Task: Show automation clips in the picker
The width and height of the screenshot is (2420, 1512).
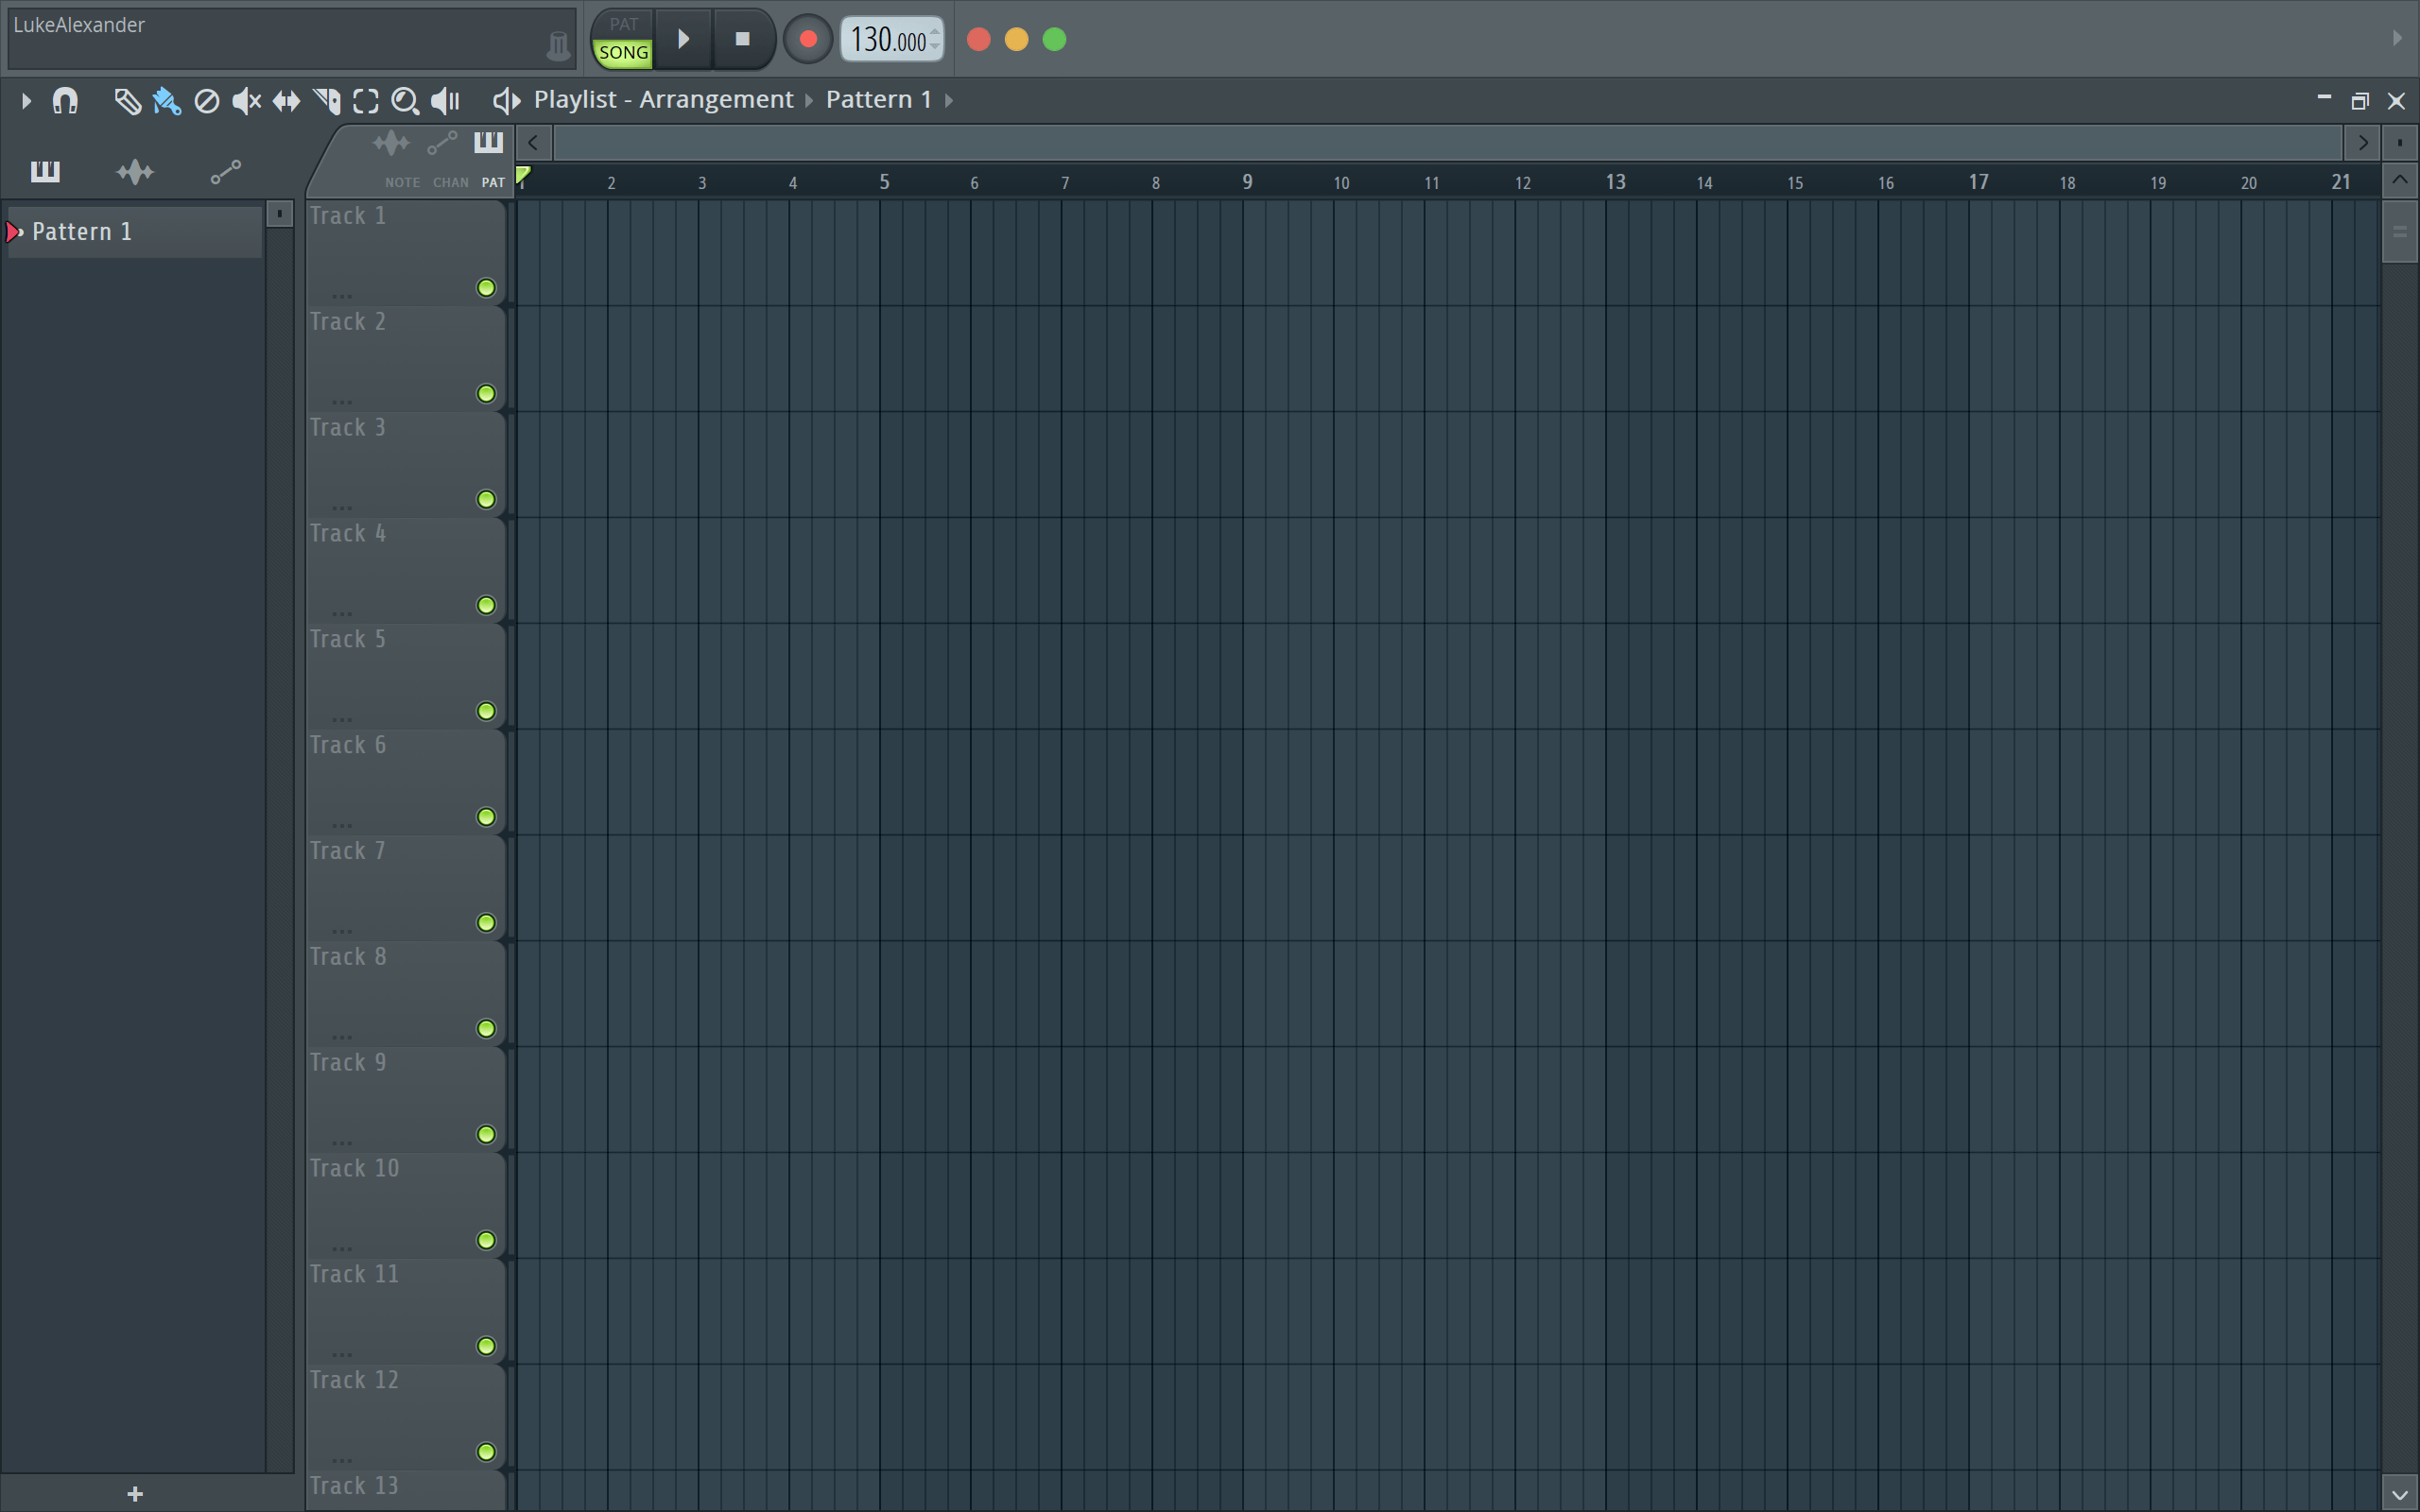Action: (226, 172)
